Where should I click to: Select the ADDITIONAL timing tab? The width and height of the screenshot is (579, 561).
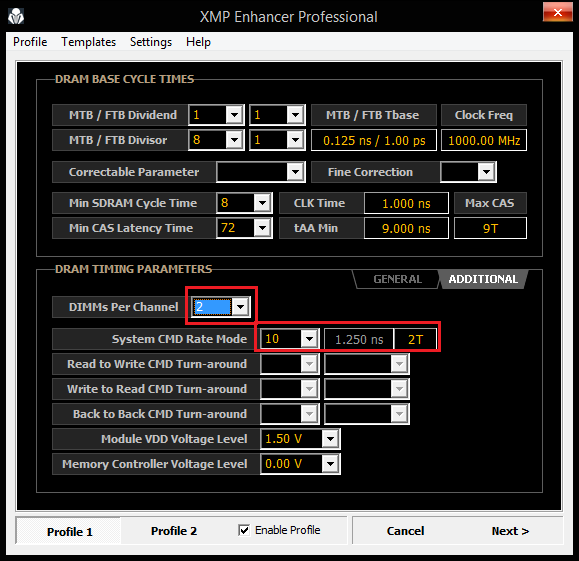tap(483, 279)
